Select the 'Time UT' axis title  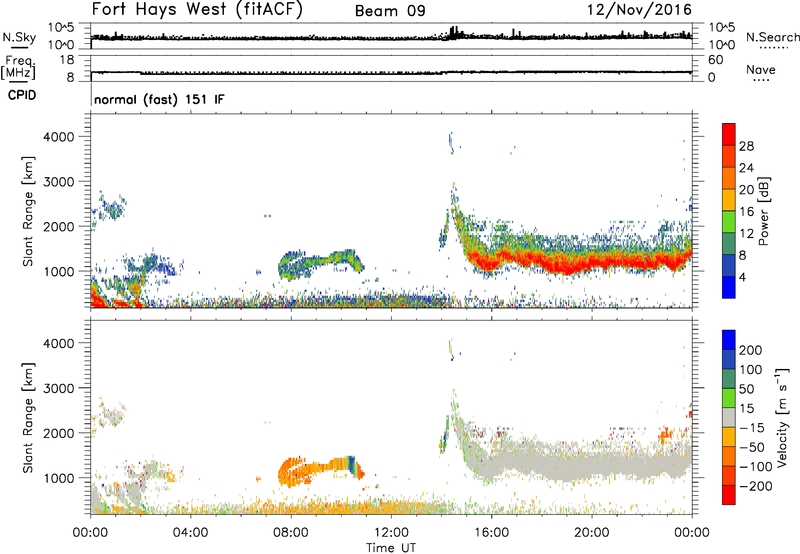[391, 547]
